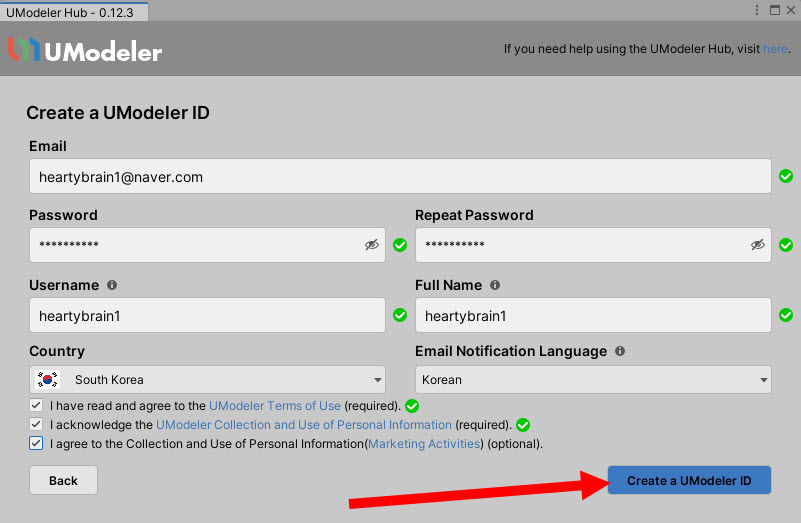The width and height of the screenshot is (801, 523).
Task: Click the 'Email Notification Language' label
Action: click(x=511, y=351)
